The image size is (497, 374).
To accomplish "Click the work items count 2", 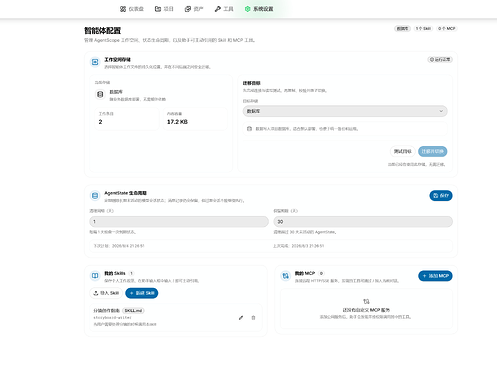I will (100, 122).
